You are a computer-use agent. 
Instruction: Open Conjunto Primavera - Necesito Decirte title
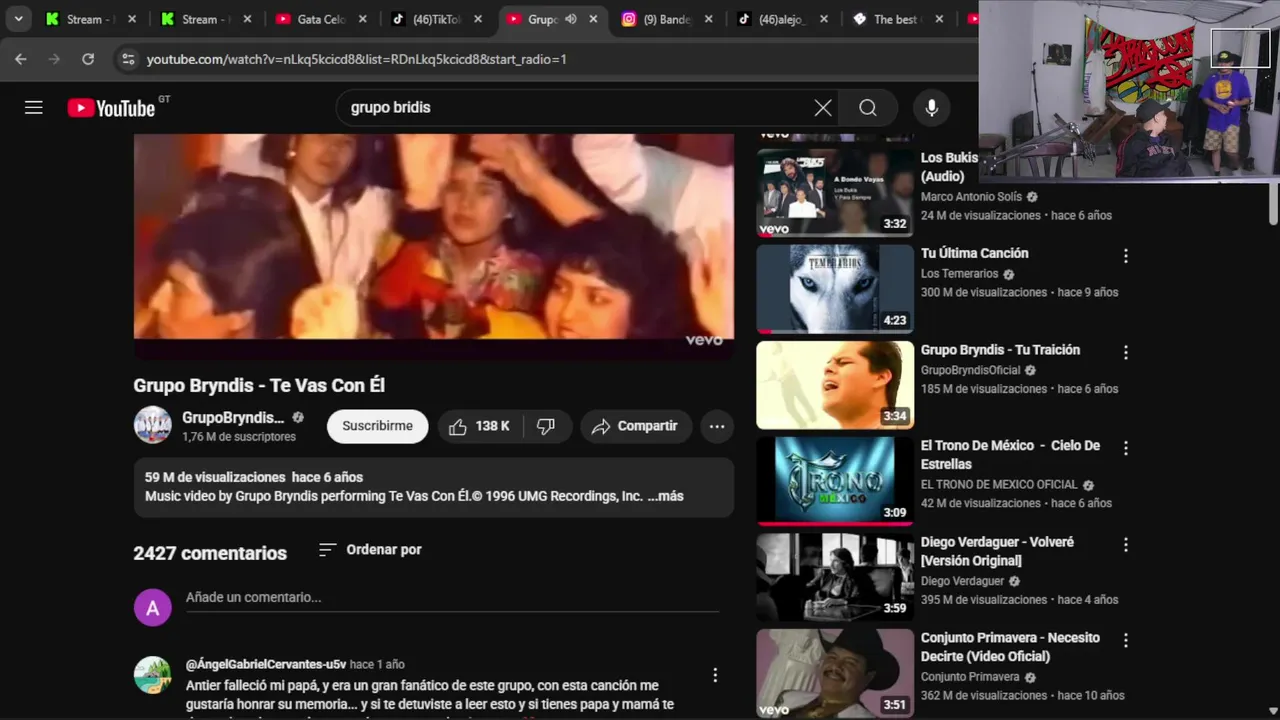(x=1010, y=647)
